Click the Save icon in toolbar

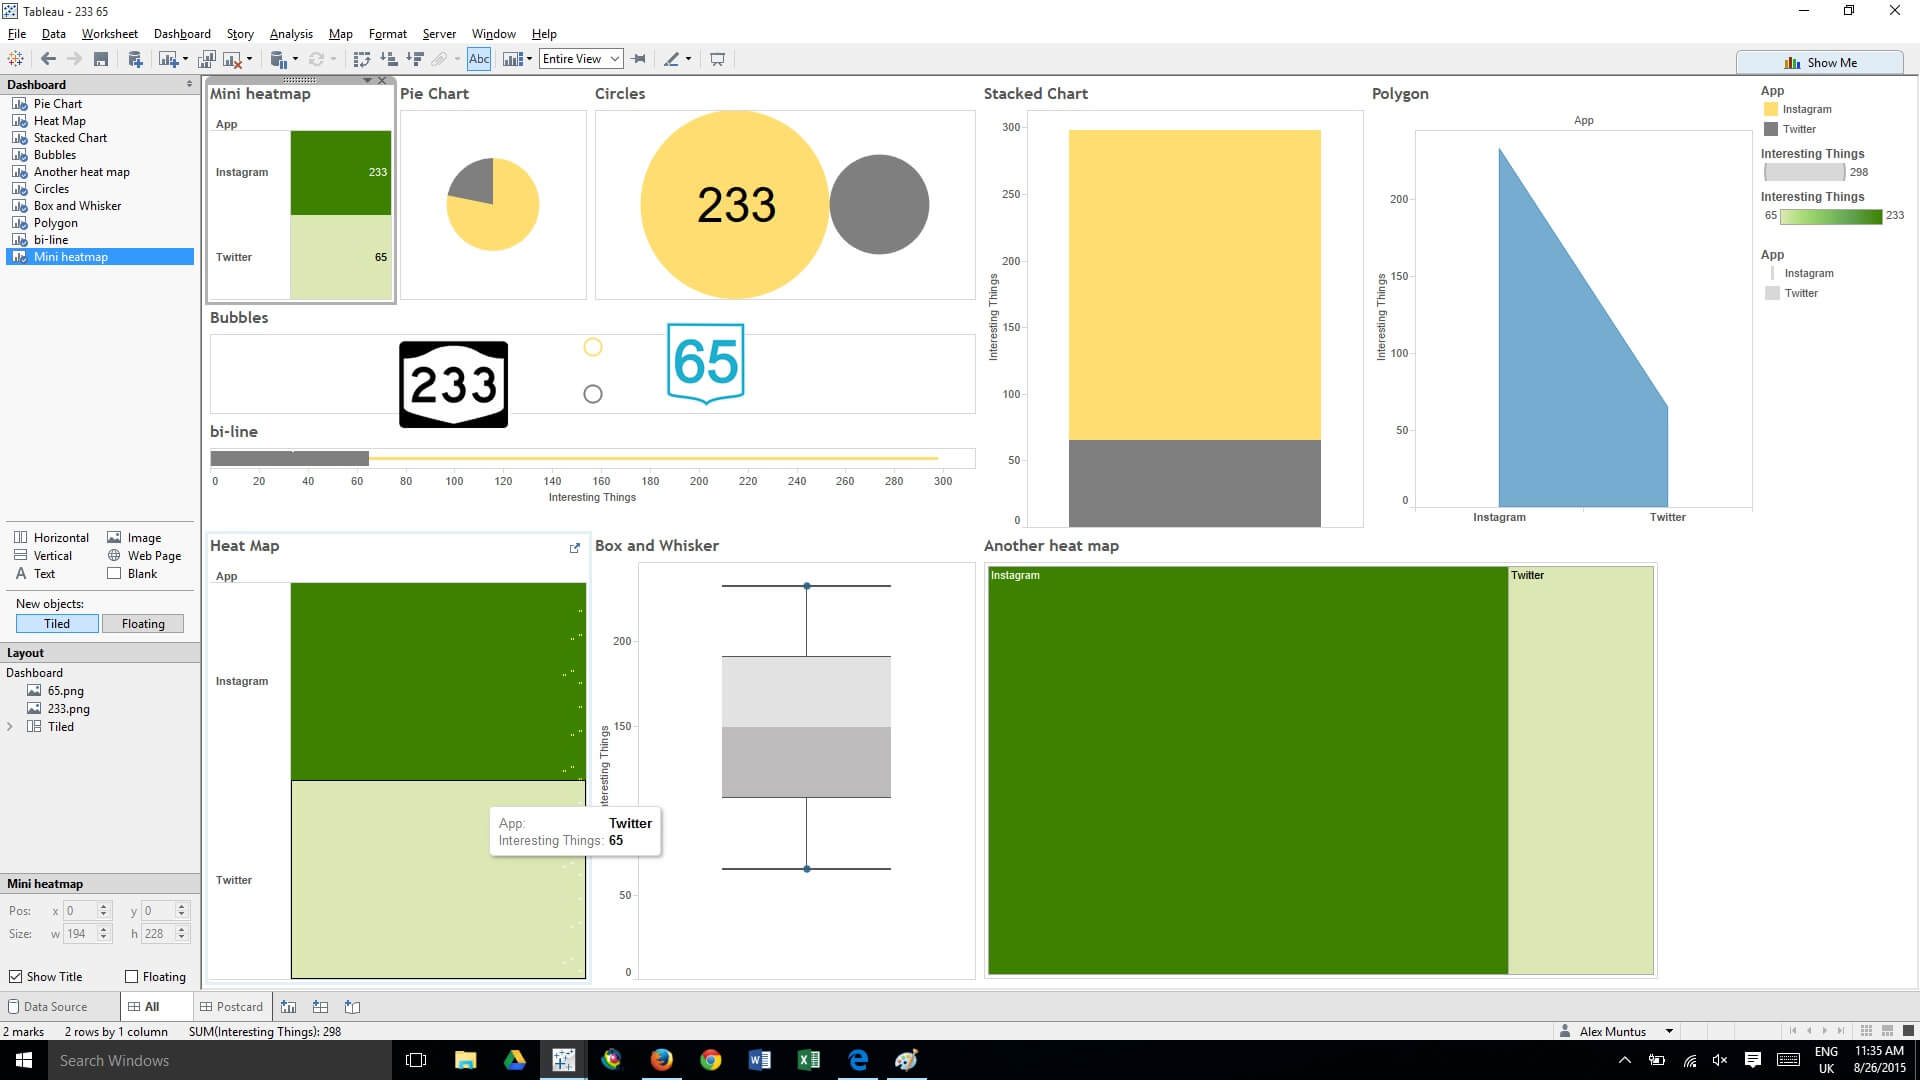click(x=101, y=59)
